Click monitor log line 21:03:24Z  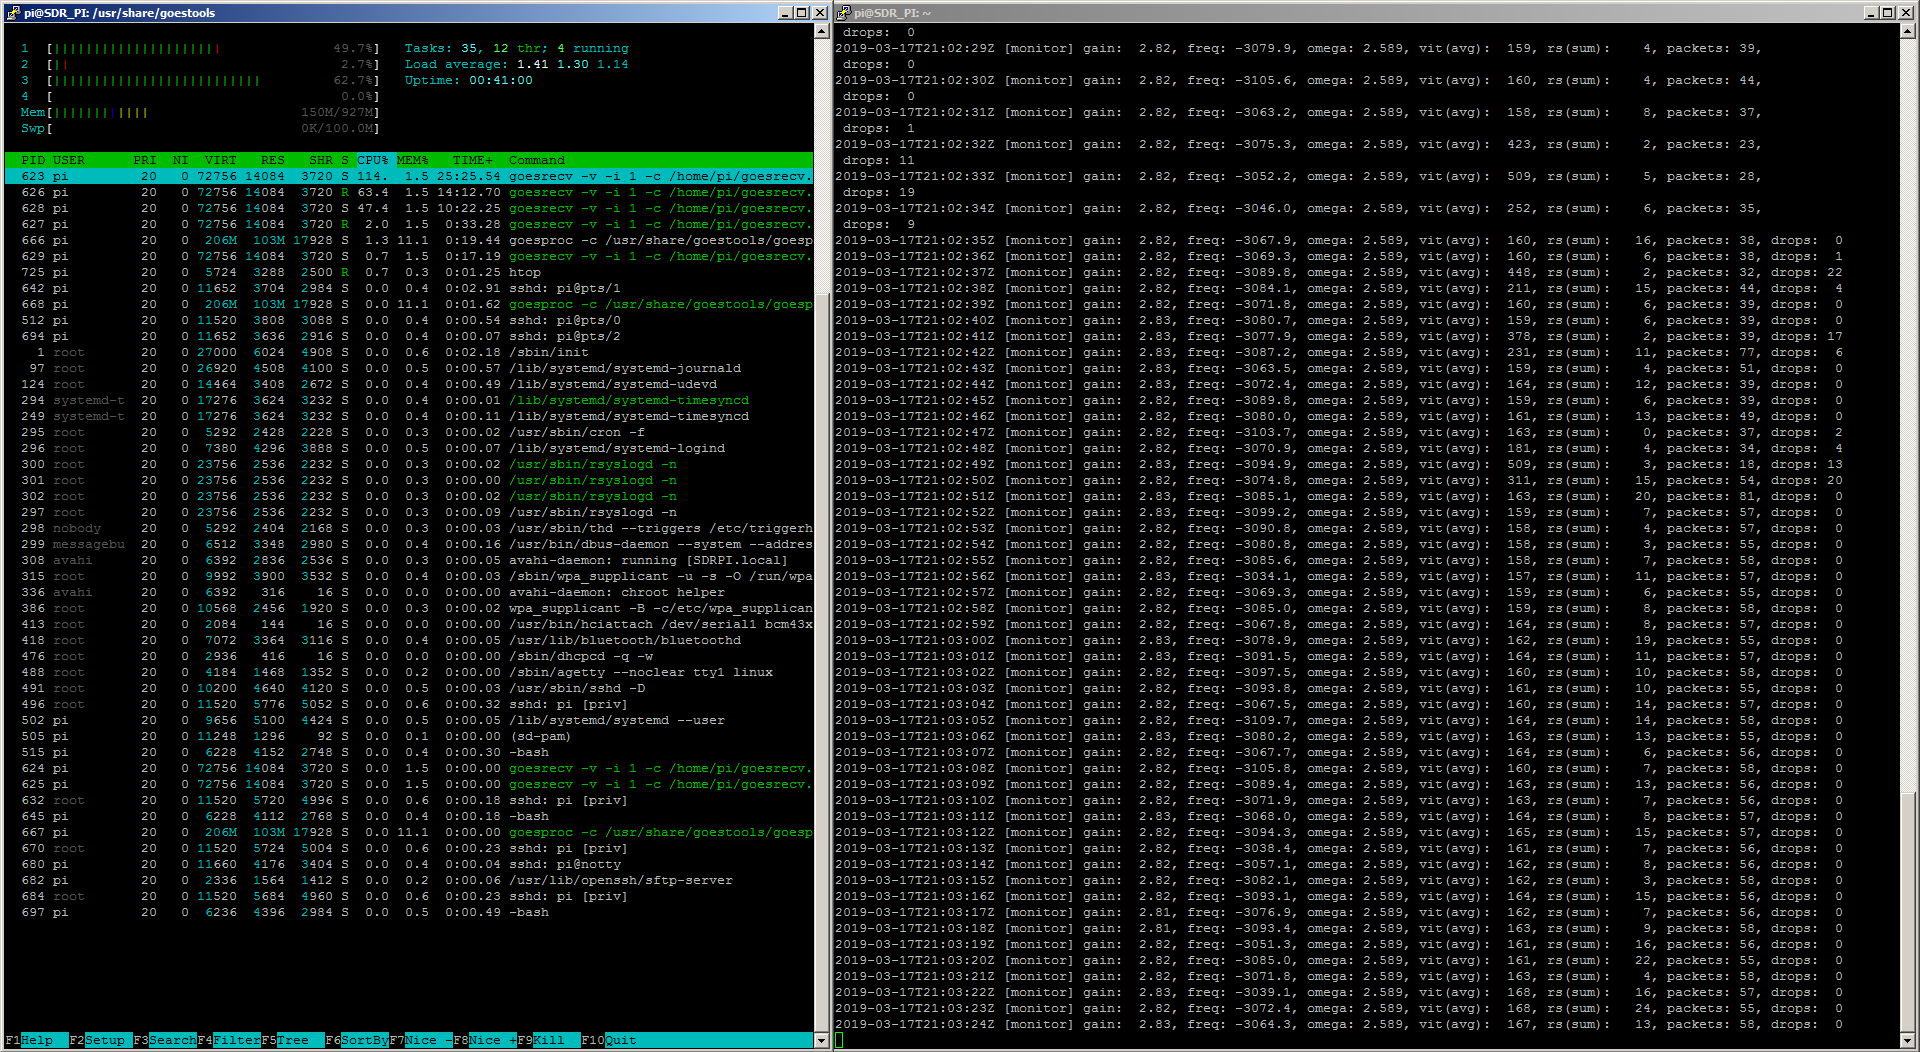tap(1339, 1024)
